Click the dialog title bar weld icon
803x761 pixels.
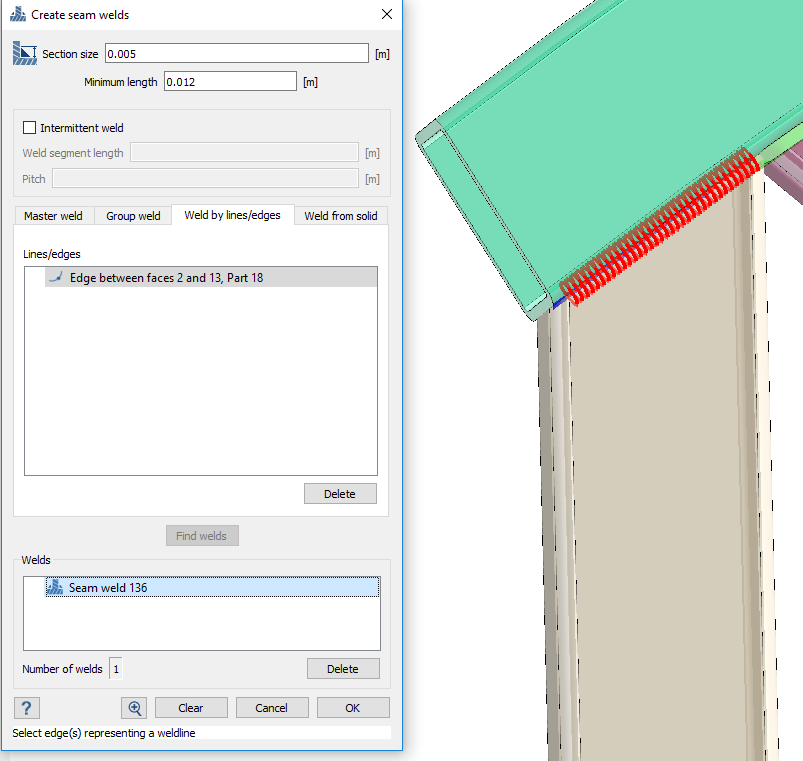tap(18, 15)
